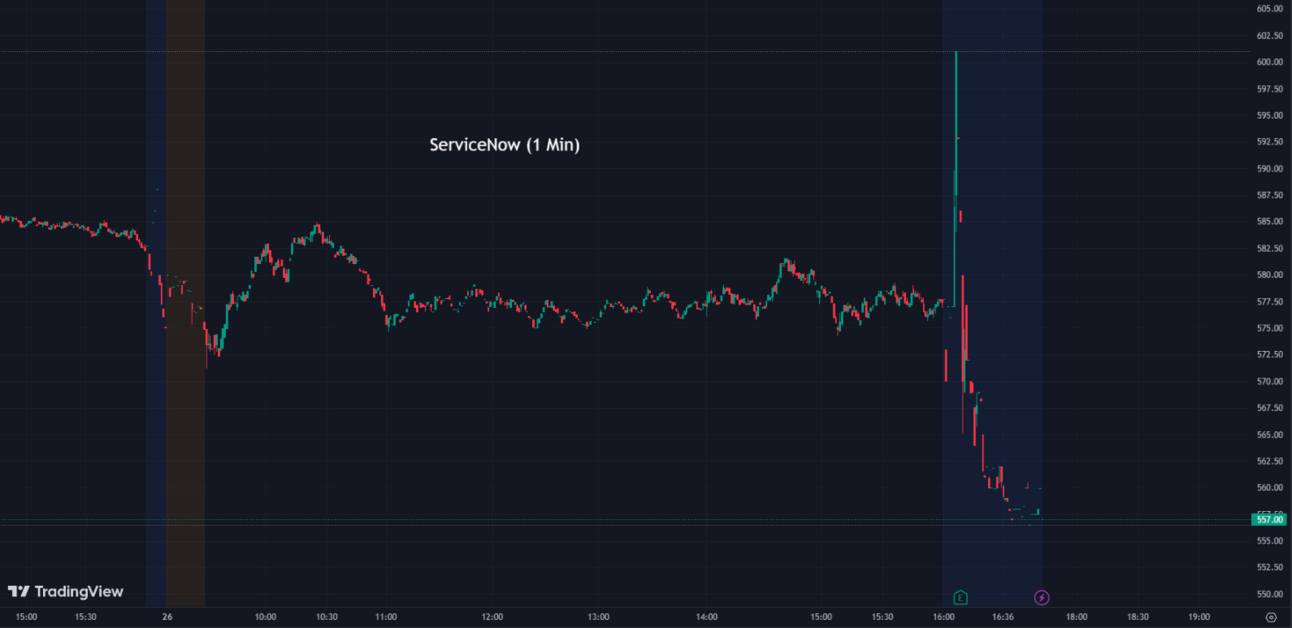The image size is (1292, 628).
Task: Open chart settings hexagon icon at bottom right
Action: 1271,617
